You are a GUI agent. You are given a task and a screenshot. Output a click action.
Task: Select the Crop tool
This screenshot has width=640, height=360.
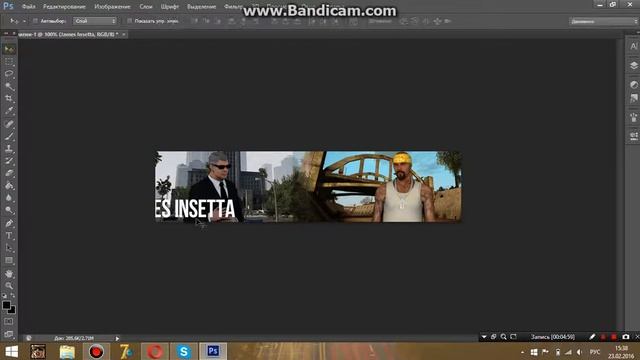pyautogui.click(x=9, y=98)
